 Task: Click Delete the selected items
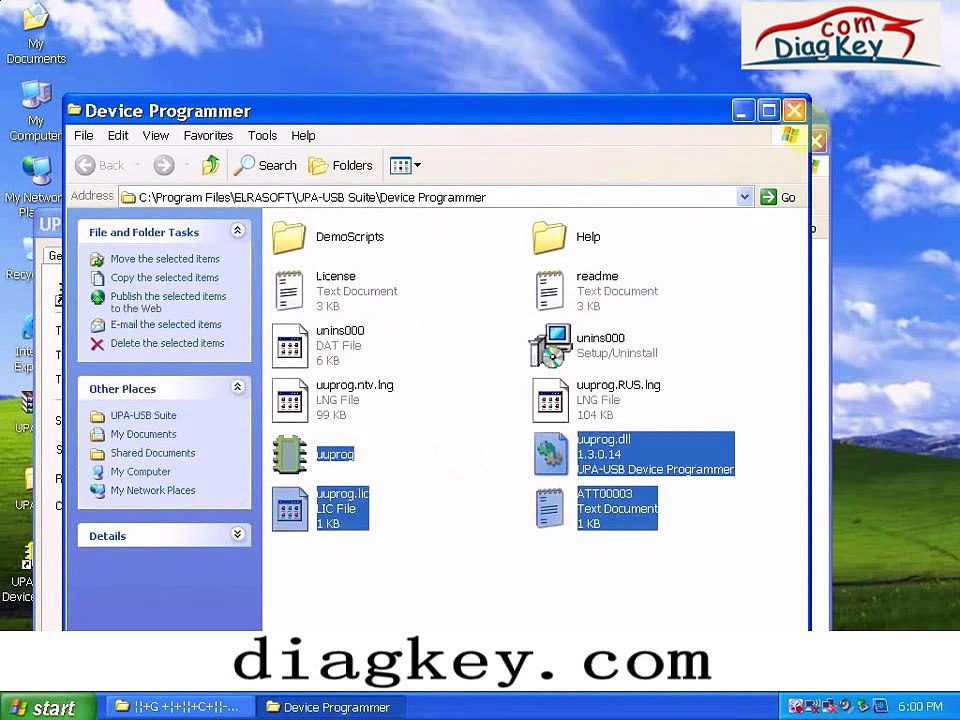pos(167,343)
